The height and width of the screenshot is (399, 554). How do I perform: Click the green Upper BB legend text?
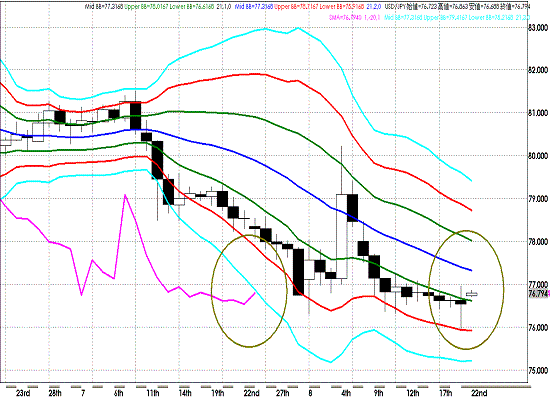click(146, 7)
